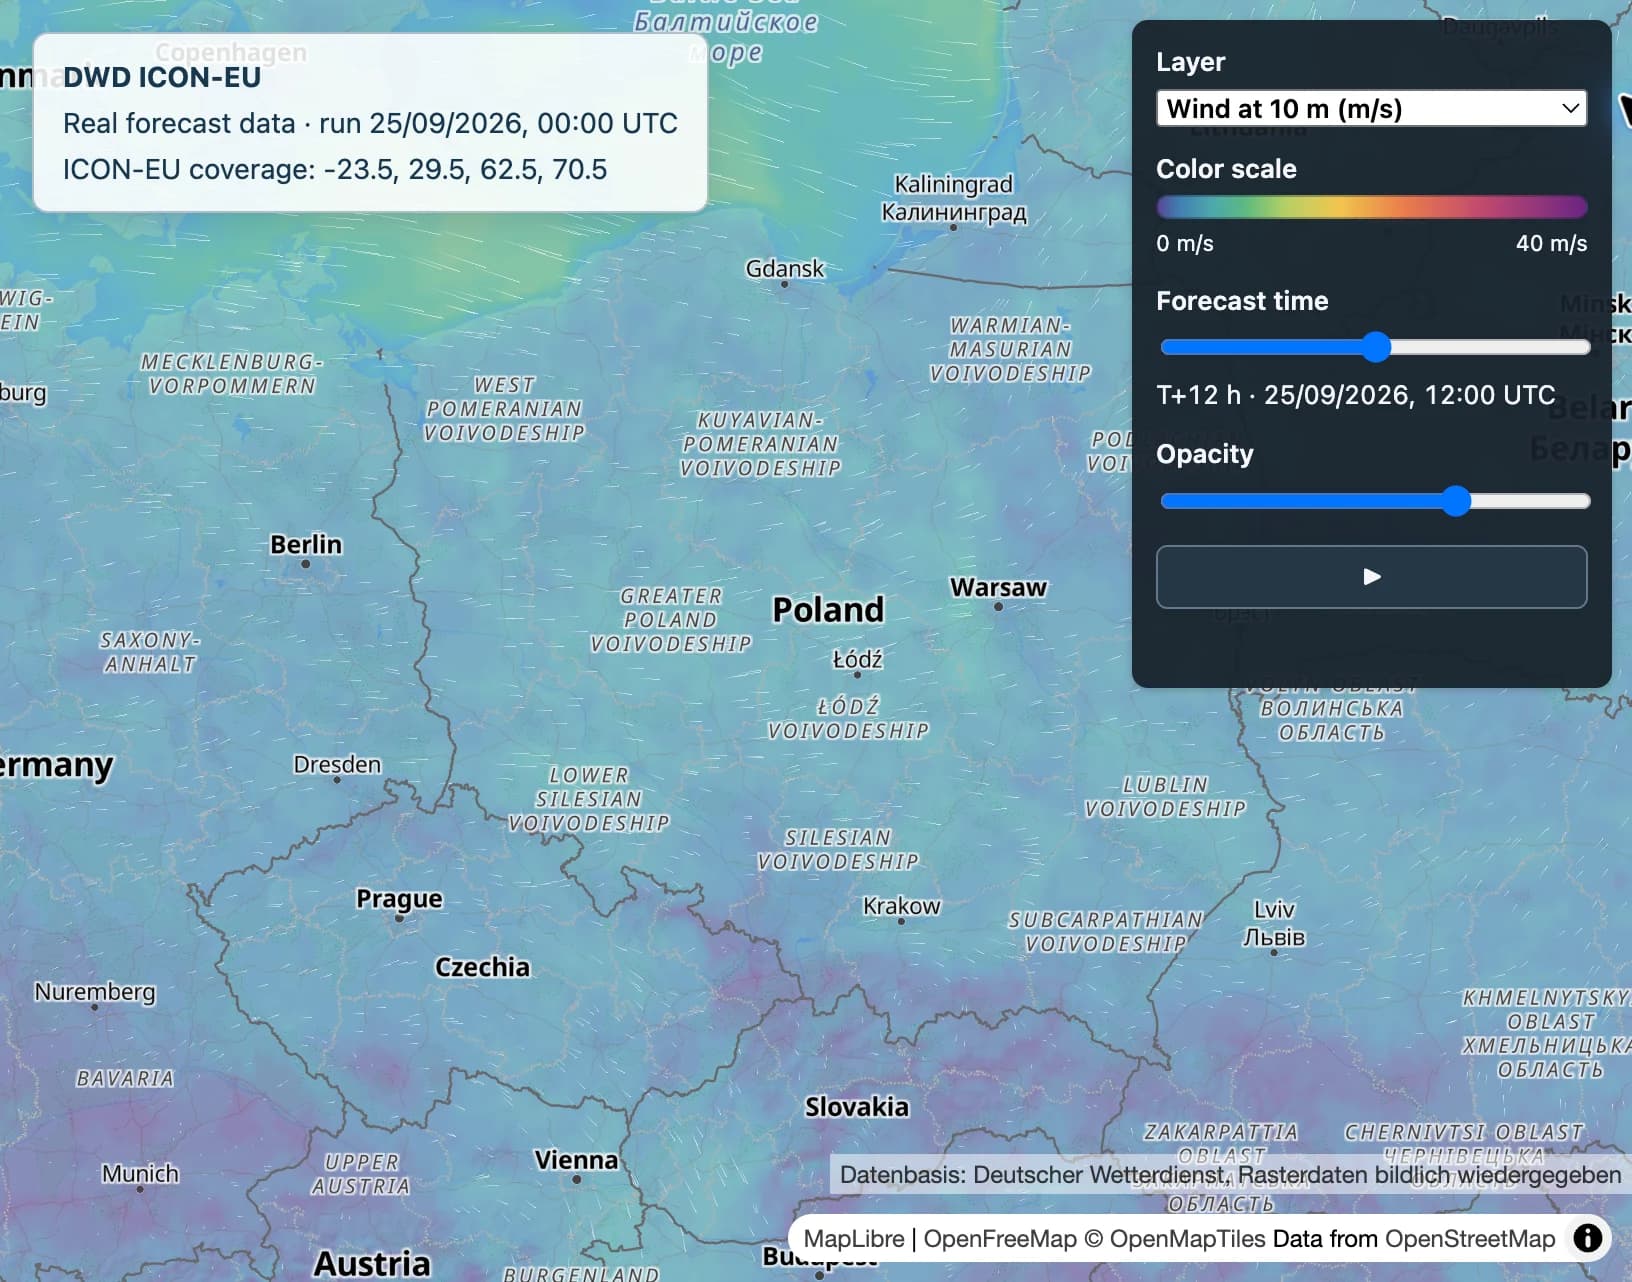The height and width of the screenshot is (1282, 1632).
Task: Open the OpenStreetMap attribution link
Action: point(1470,1239)
